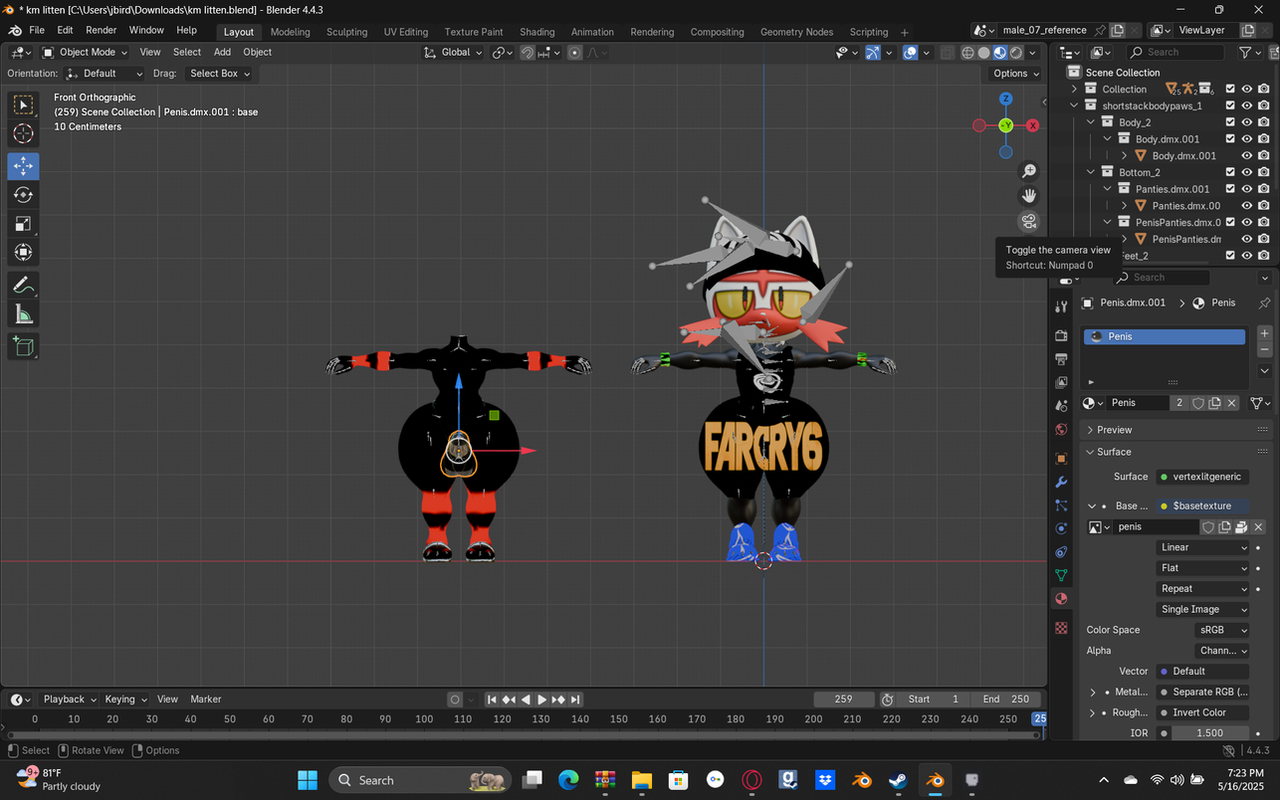Toggle snapping magnet in viewport header
Screen dimensions: 1280x800
pyautogui.click(x=527, y=52)
